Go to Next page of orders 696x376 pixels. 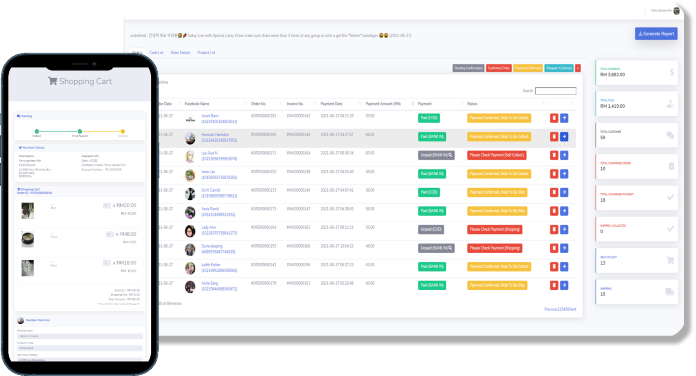(573, 309)
